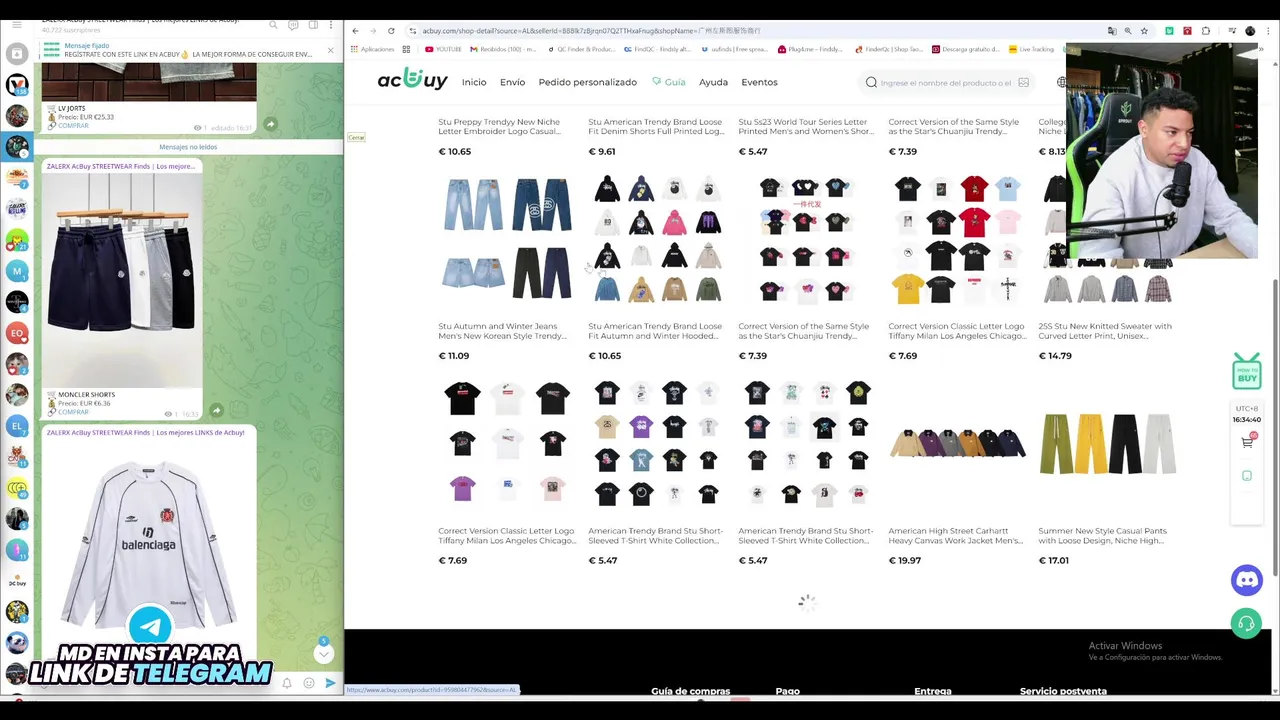Screen dimensions: 1280x720
Task: Open Telegram channel three-dot menu
Action: 332,24
